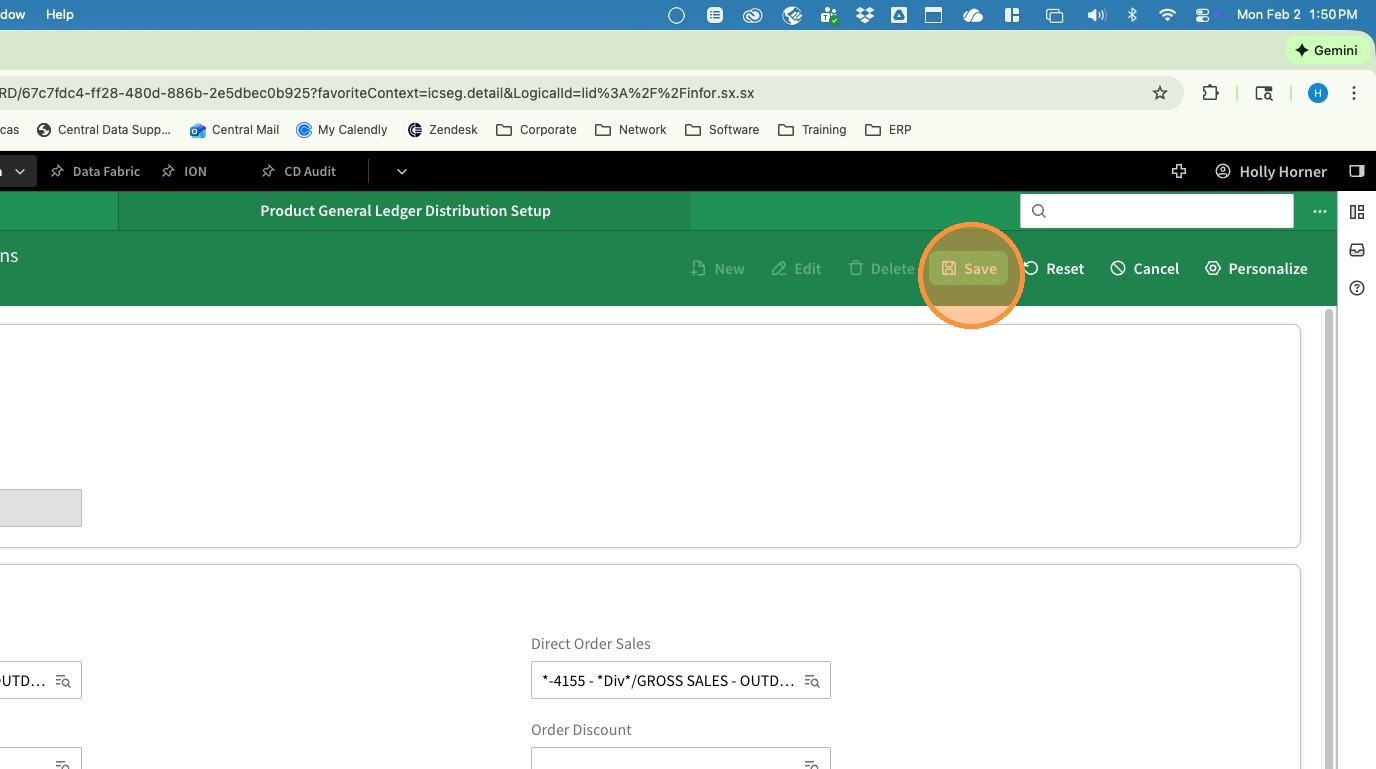The height and width of the screenshot is (769, 1376).
Task: Click the Dropbox menu bar icon
Action: tap(865, 15)
